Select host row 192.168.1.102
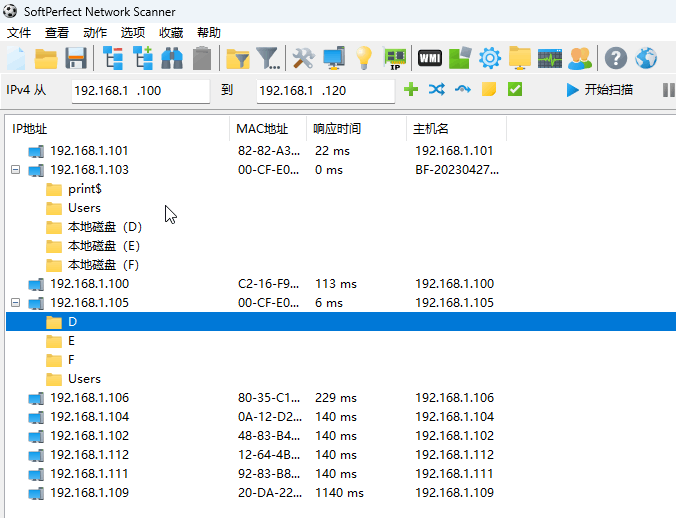Image resolution: width=676 pixels, height=518 pixels. [341, 436]
